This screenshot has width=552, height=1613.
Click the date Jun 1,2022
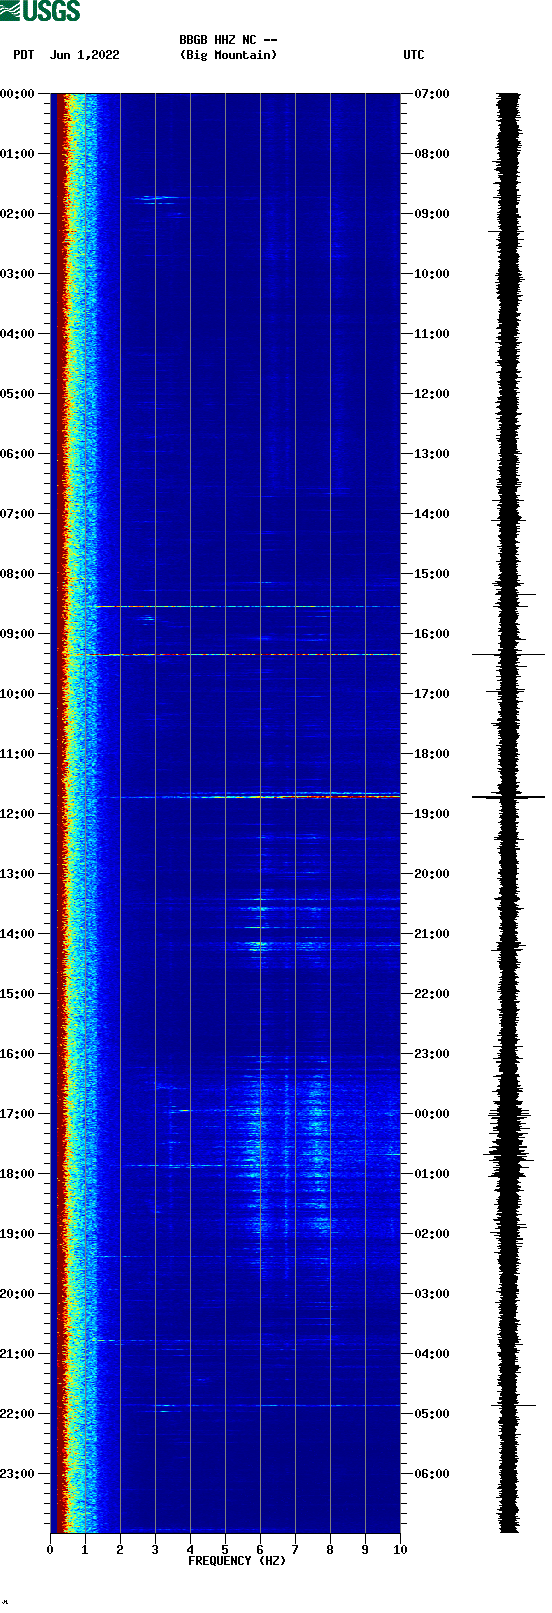(85, 55)
